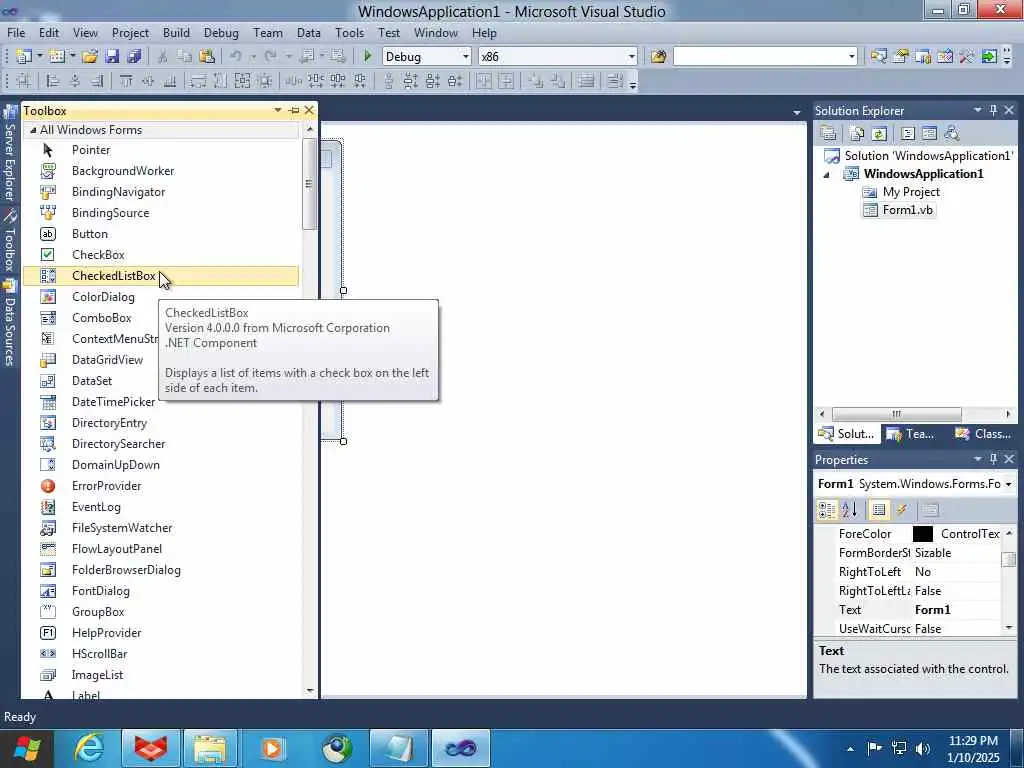The width and height of the screenshot is (1024, 768).
Task: Collapse the WindowsApplication1 project node
Action: pyautogui.click(x=827, y=174)
